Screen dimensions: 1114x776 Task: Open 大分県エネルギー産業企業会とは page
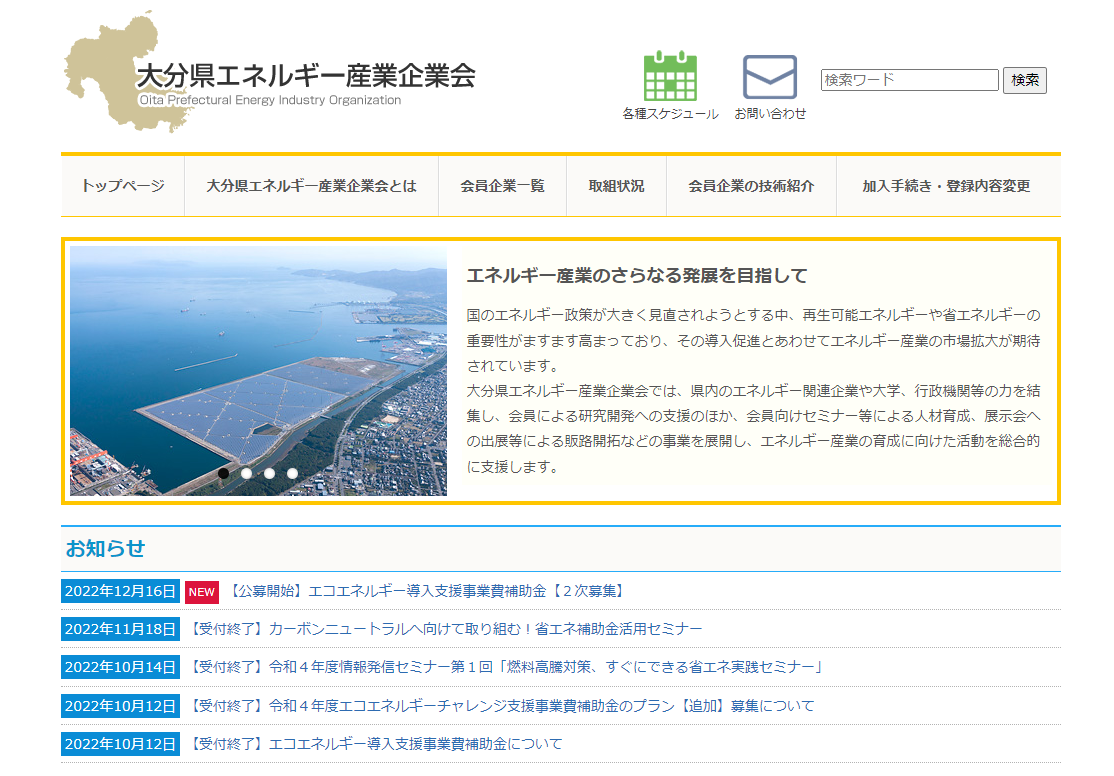pyautogui.click(x=310, y=185)
